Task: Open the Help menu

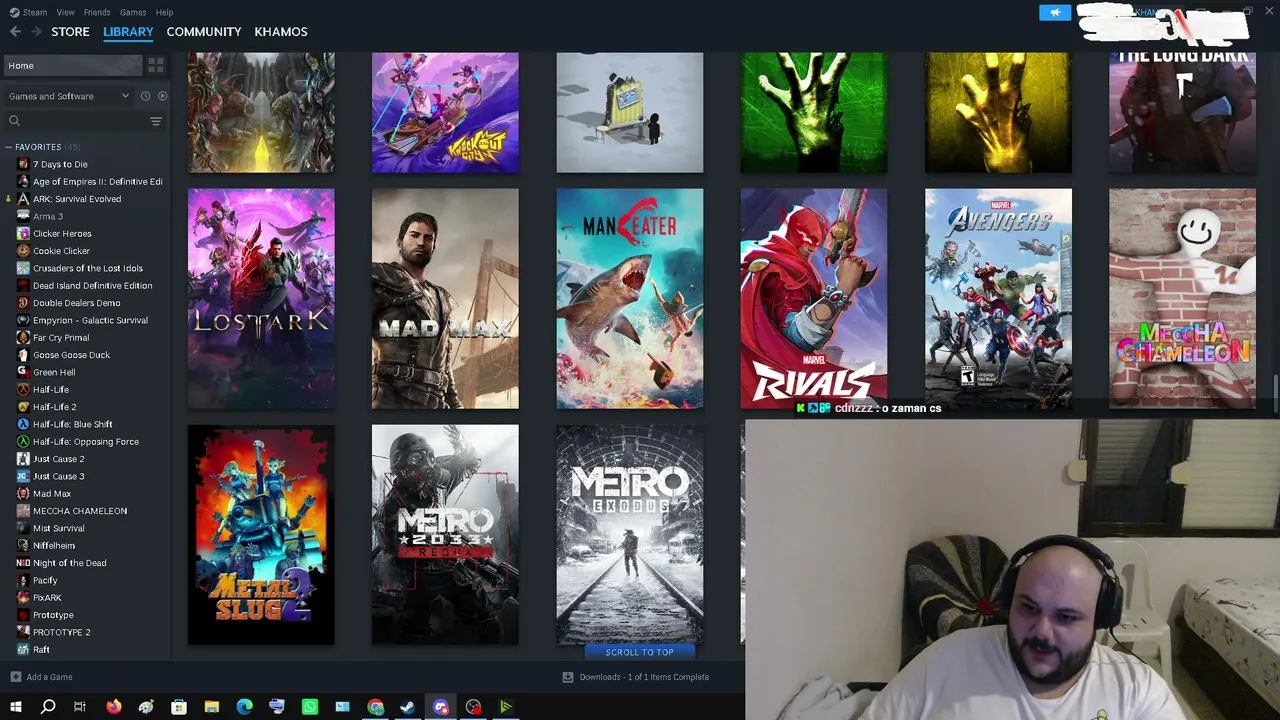Action: [165, 12]
